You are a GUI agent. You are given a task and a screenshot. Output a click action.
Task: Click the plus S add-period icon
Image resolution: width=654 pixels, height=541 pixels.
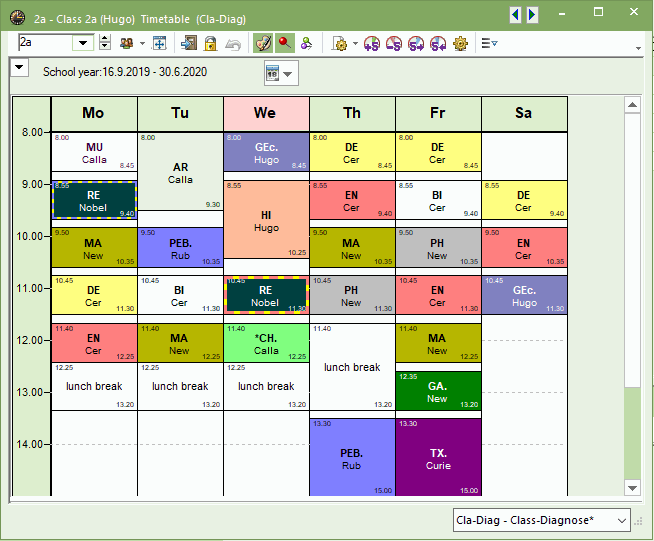click(x=372, y=43)
